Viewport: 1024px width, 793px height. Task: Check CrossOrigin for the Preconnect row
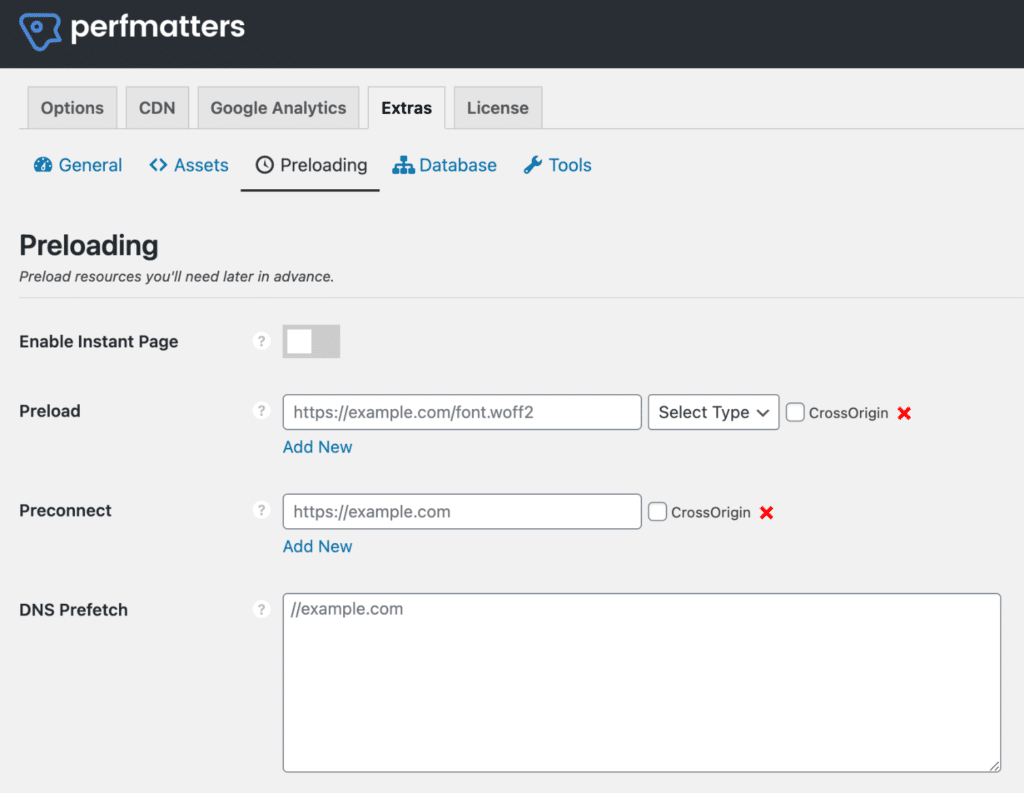(x=658, y=511)
